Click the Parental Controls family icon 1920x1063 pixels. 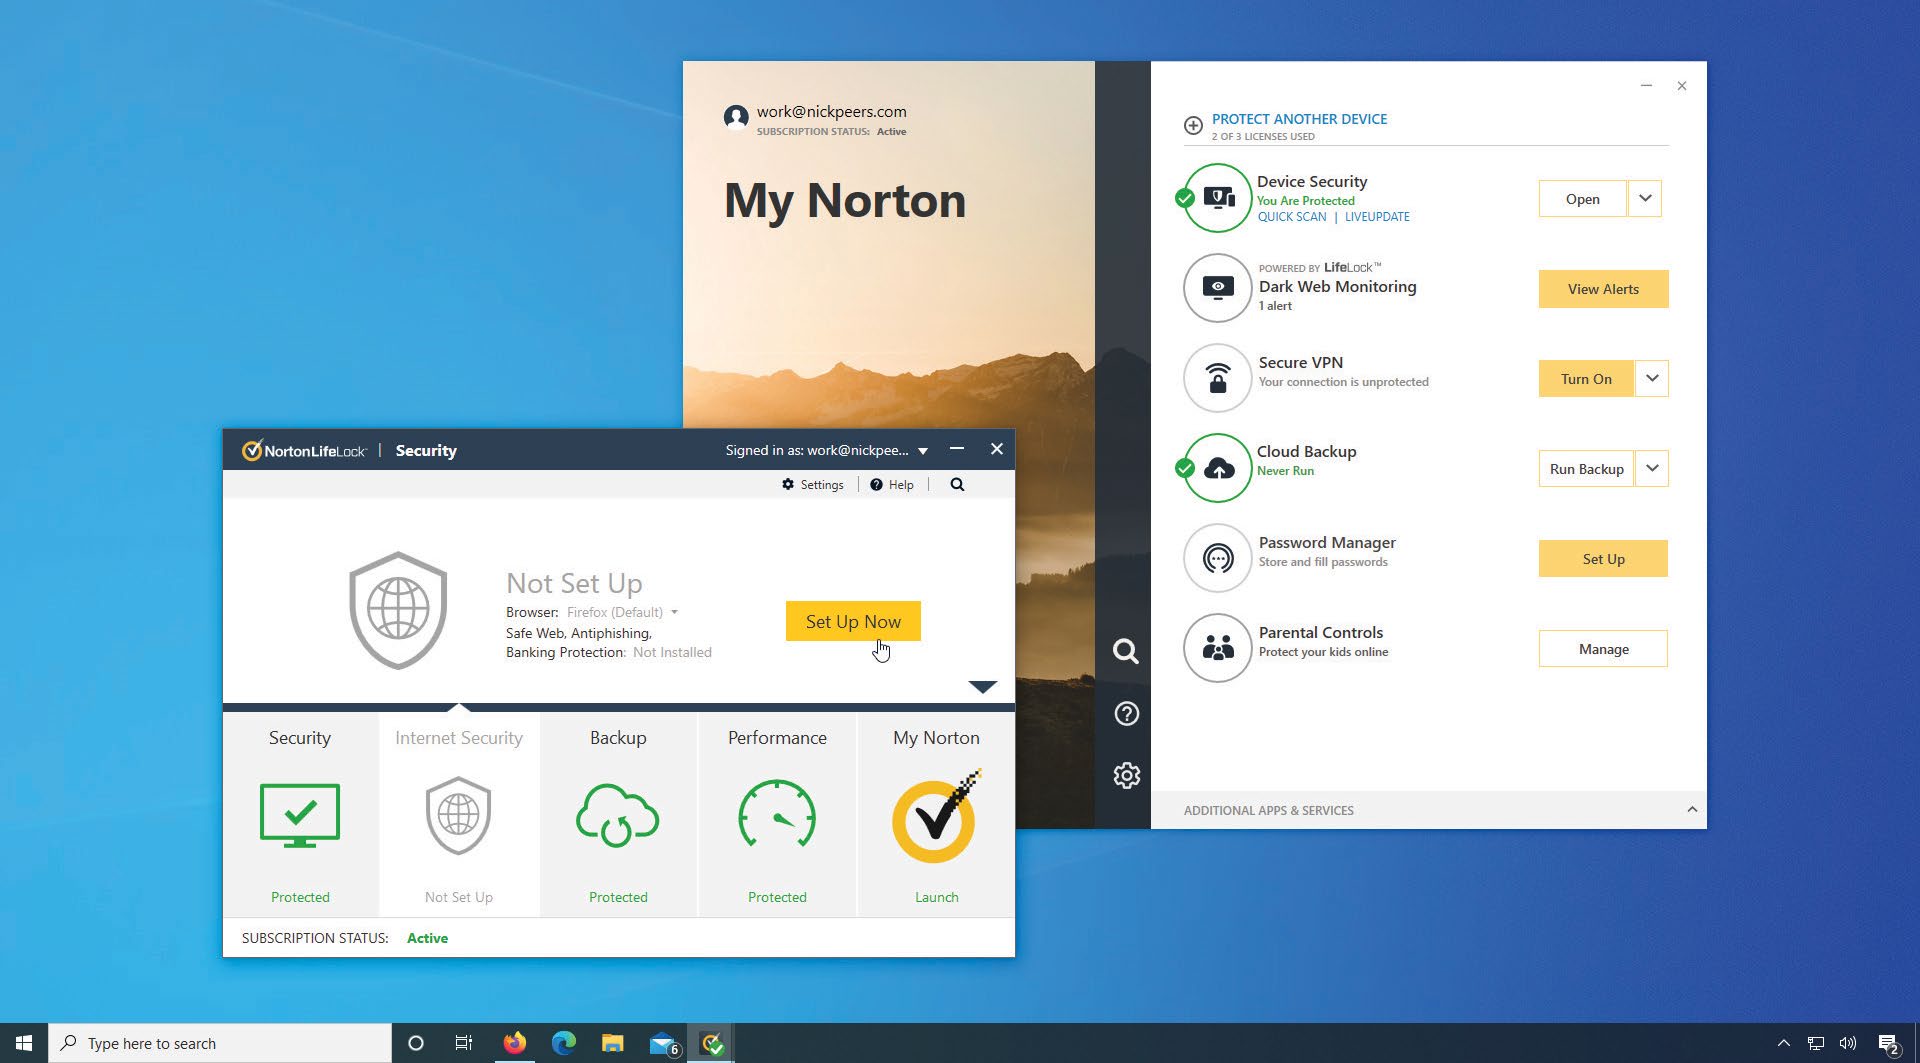(x=1217, y=648)
